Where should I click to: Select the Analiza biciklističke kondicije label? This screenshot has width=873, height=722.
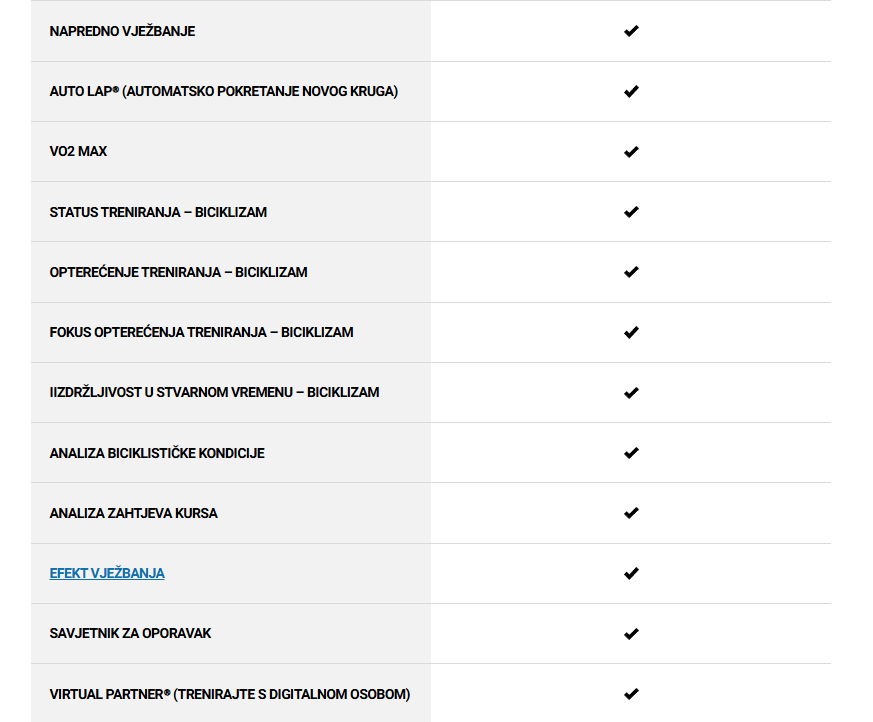[x=157, y=453]
